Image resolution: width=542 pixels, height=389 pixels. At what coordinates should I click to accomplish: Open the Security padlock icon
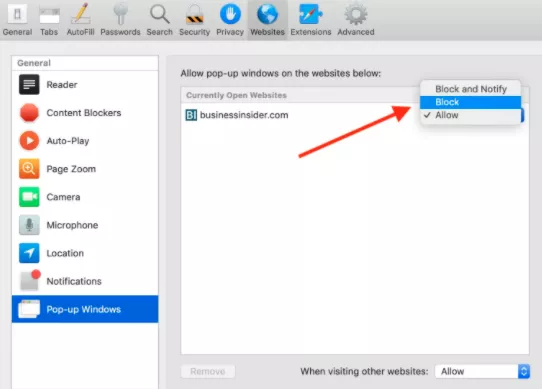coord(195,15)
